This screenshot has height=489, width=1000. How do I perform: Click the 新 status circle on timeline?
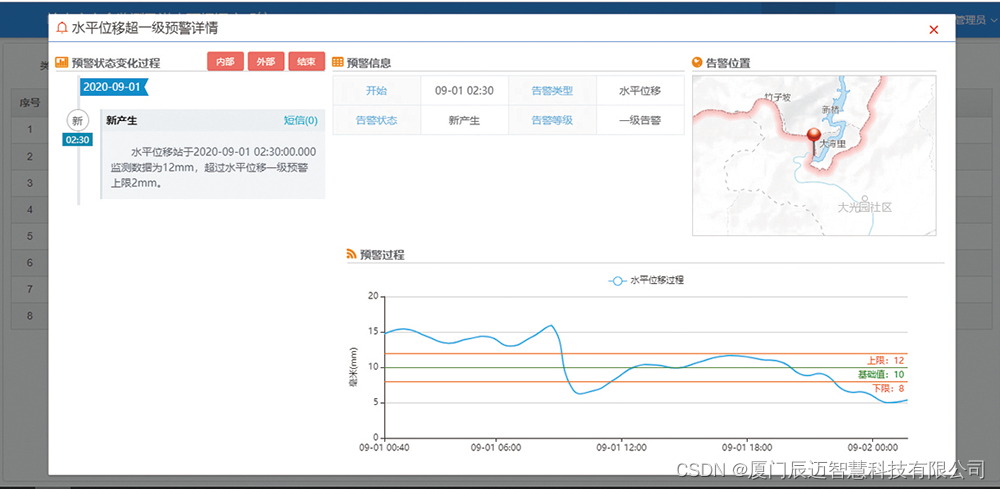click(x=77, y=120)
